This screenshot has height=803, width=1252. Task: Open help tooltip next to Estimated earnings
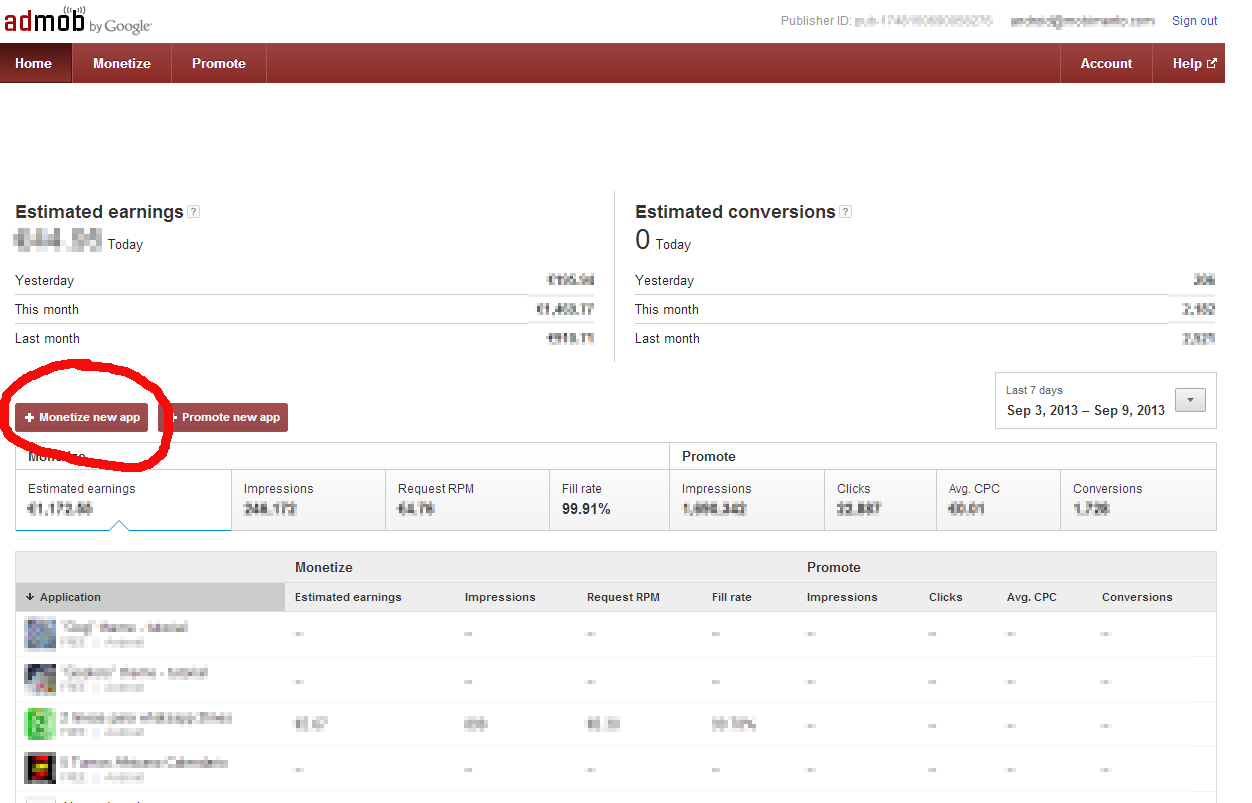(194, 212)
